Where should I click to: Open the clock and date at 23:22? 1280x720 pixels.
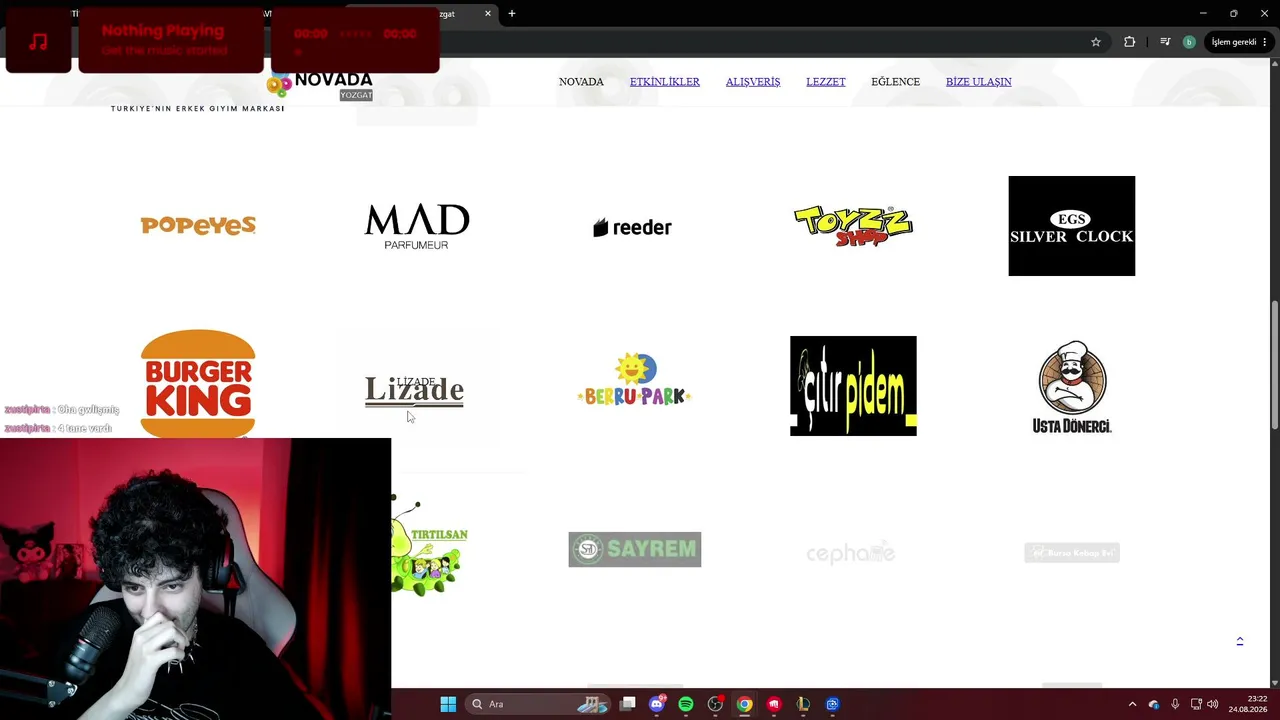point(1248,704)
